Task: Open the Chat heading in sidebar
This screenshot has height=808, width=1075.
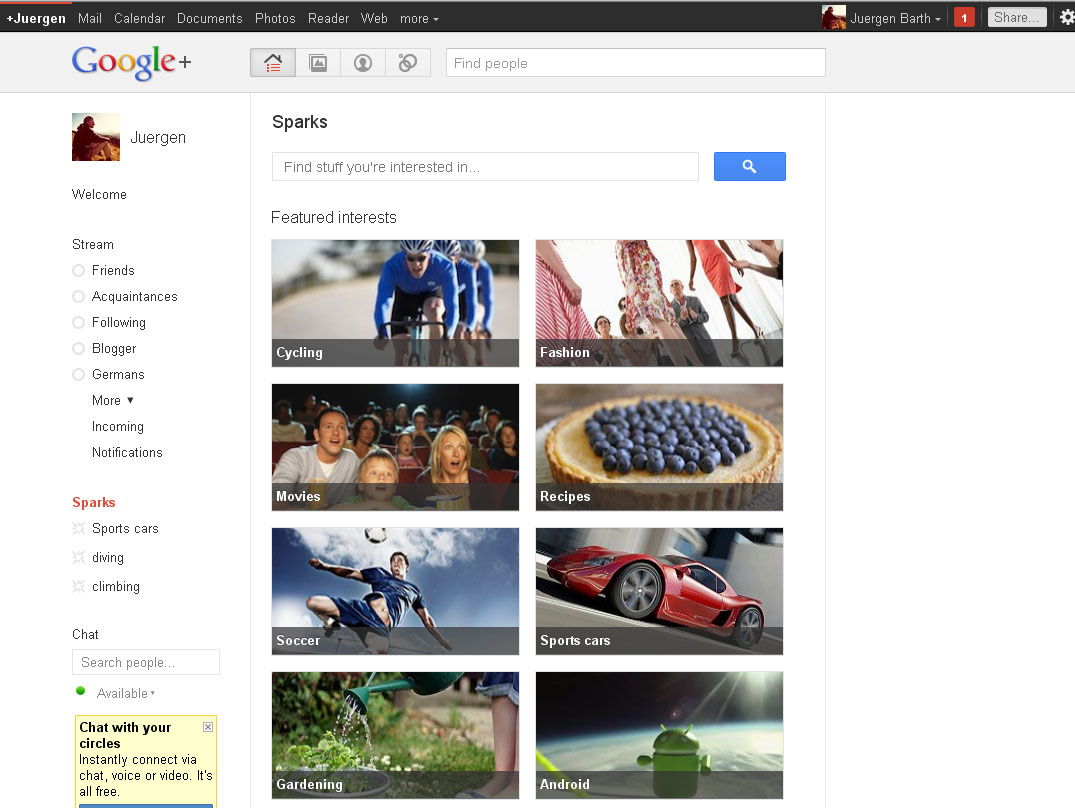Action: pyautogui.click(x=85, y=635)
